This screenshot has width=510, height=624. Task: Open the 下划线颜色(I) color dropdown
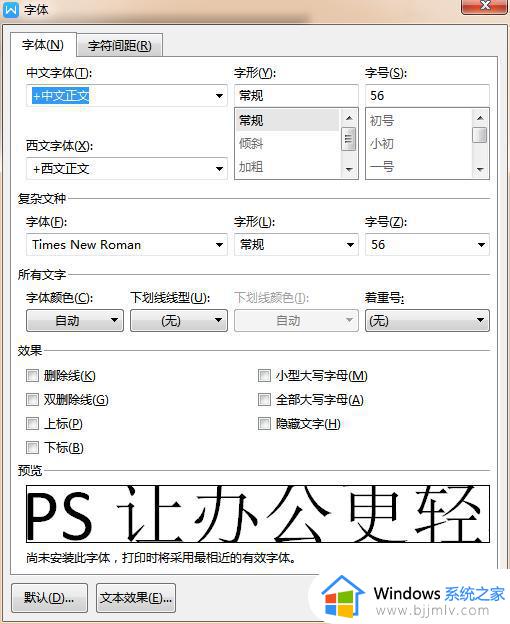[296, 320]
